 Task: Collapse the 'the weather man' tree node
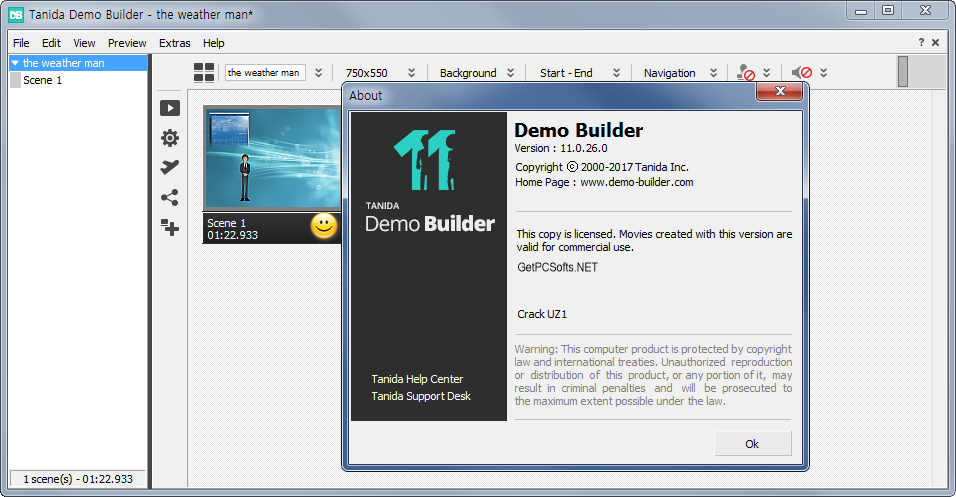coord(15,63)
